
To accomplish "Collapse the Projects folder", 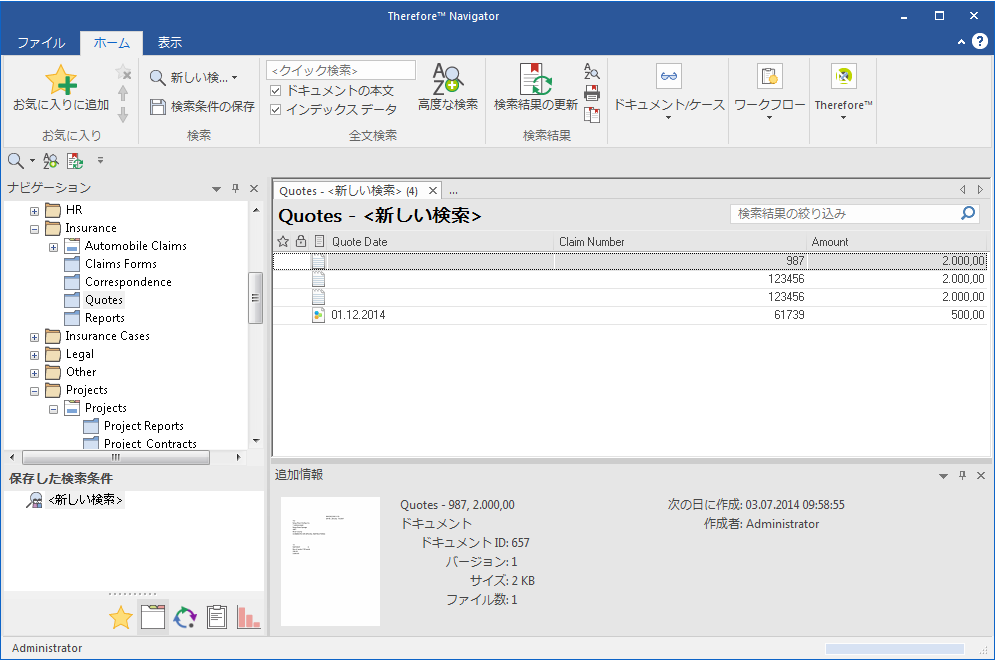I will coord(34,391).
